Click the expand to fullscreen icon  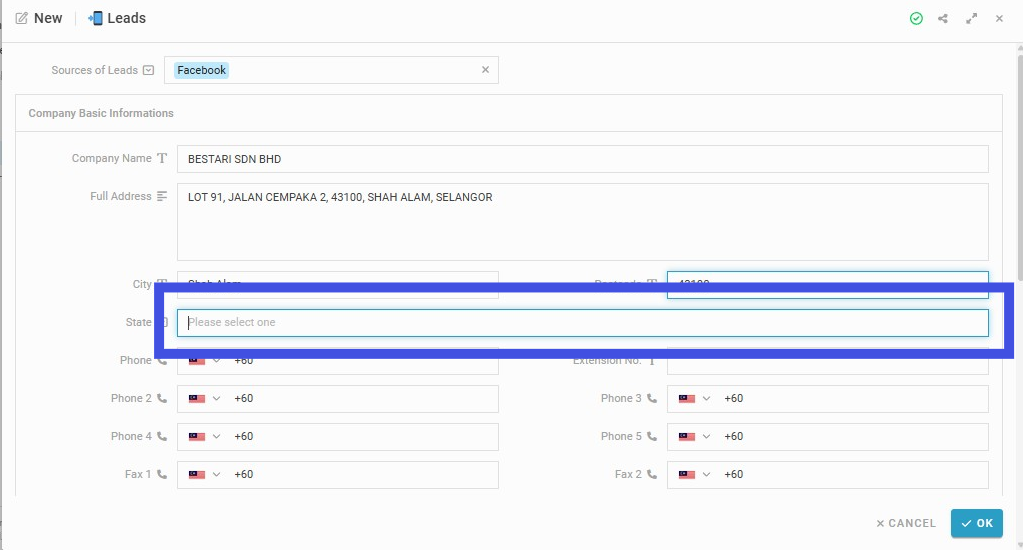coord(971,18)
